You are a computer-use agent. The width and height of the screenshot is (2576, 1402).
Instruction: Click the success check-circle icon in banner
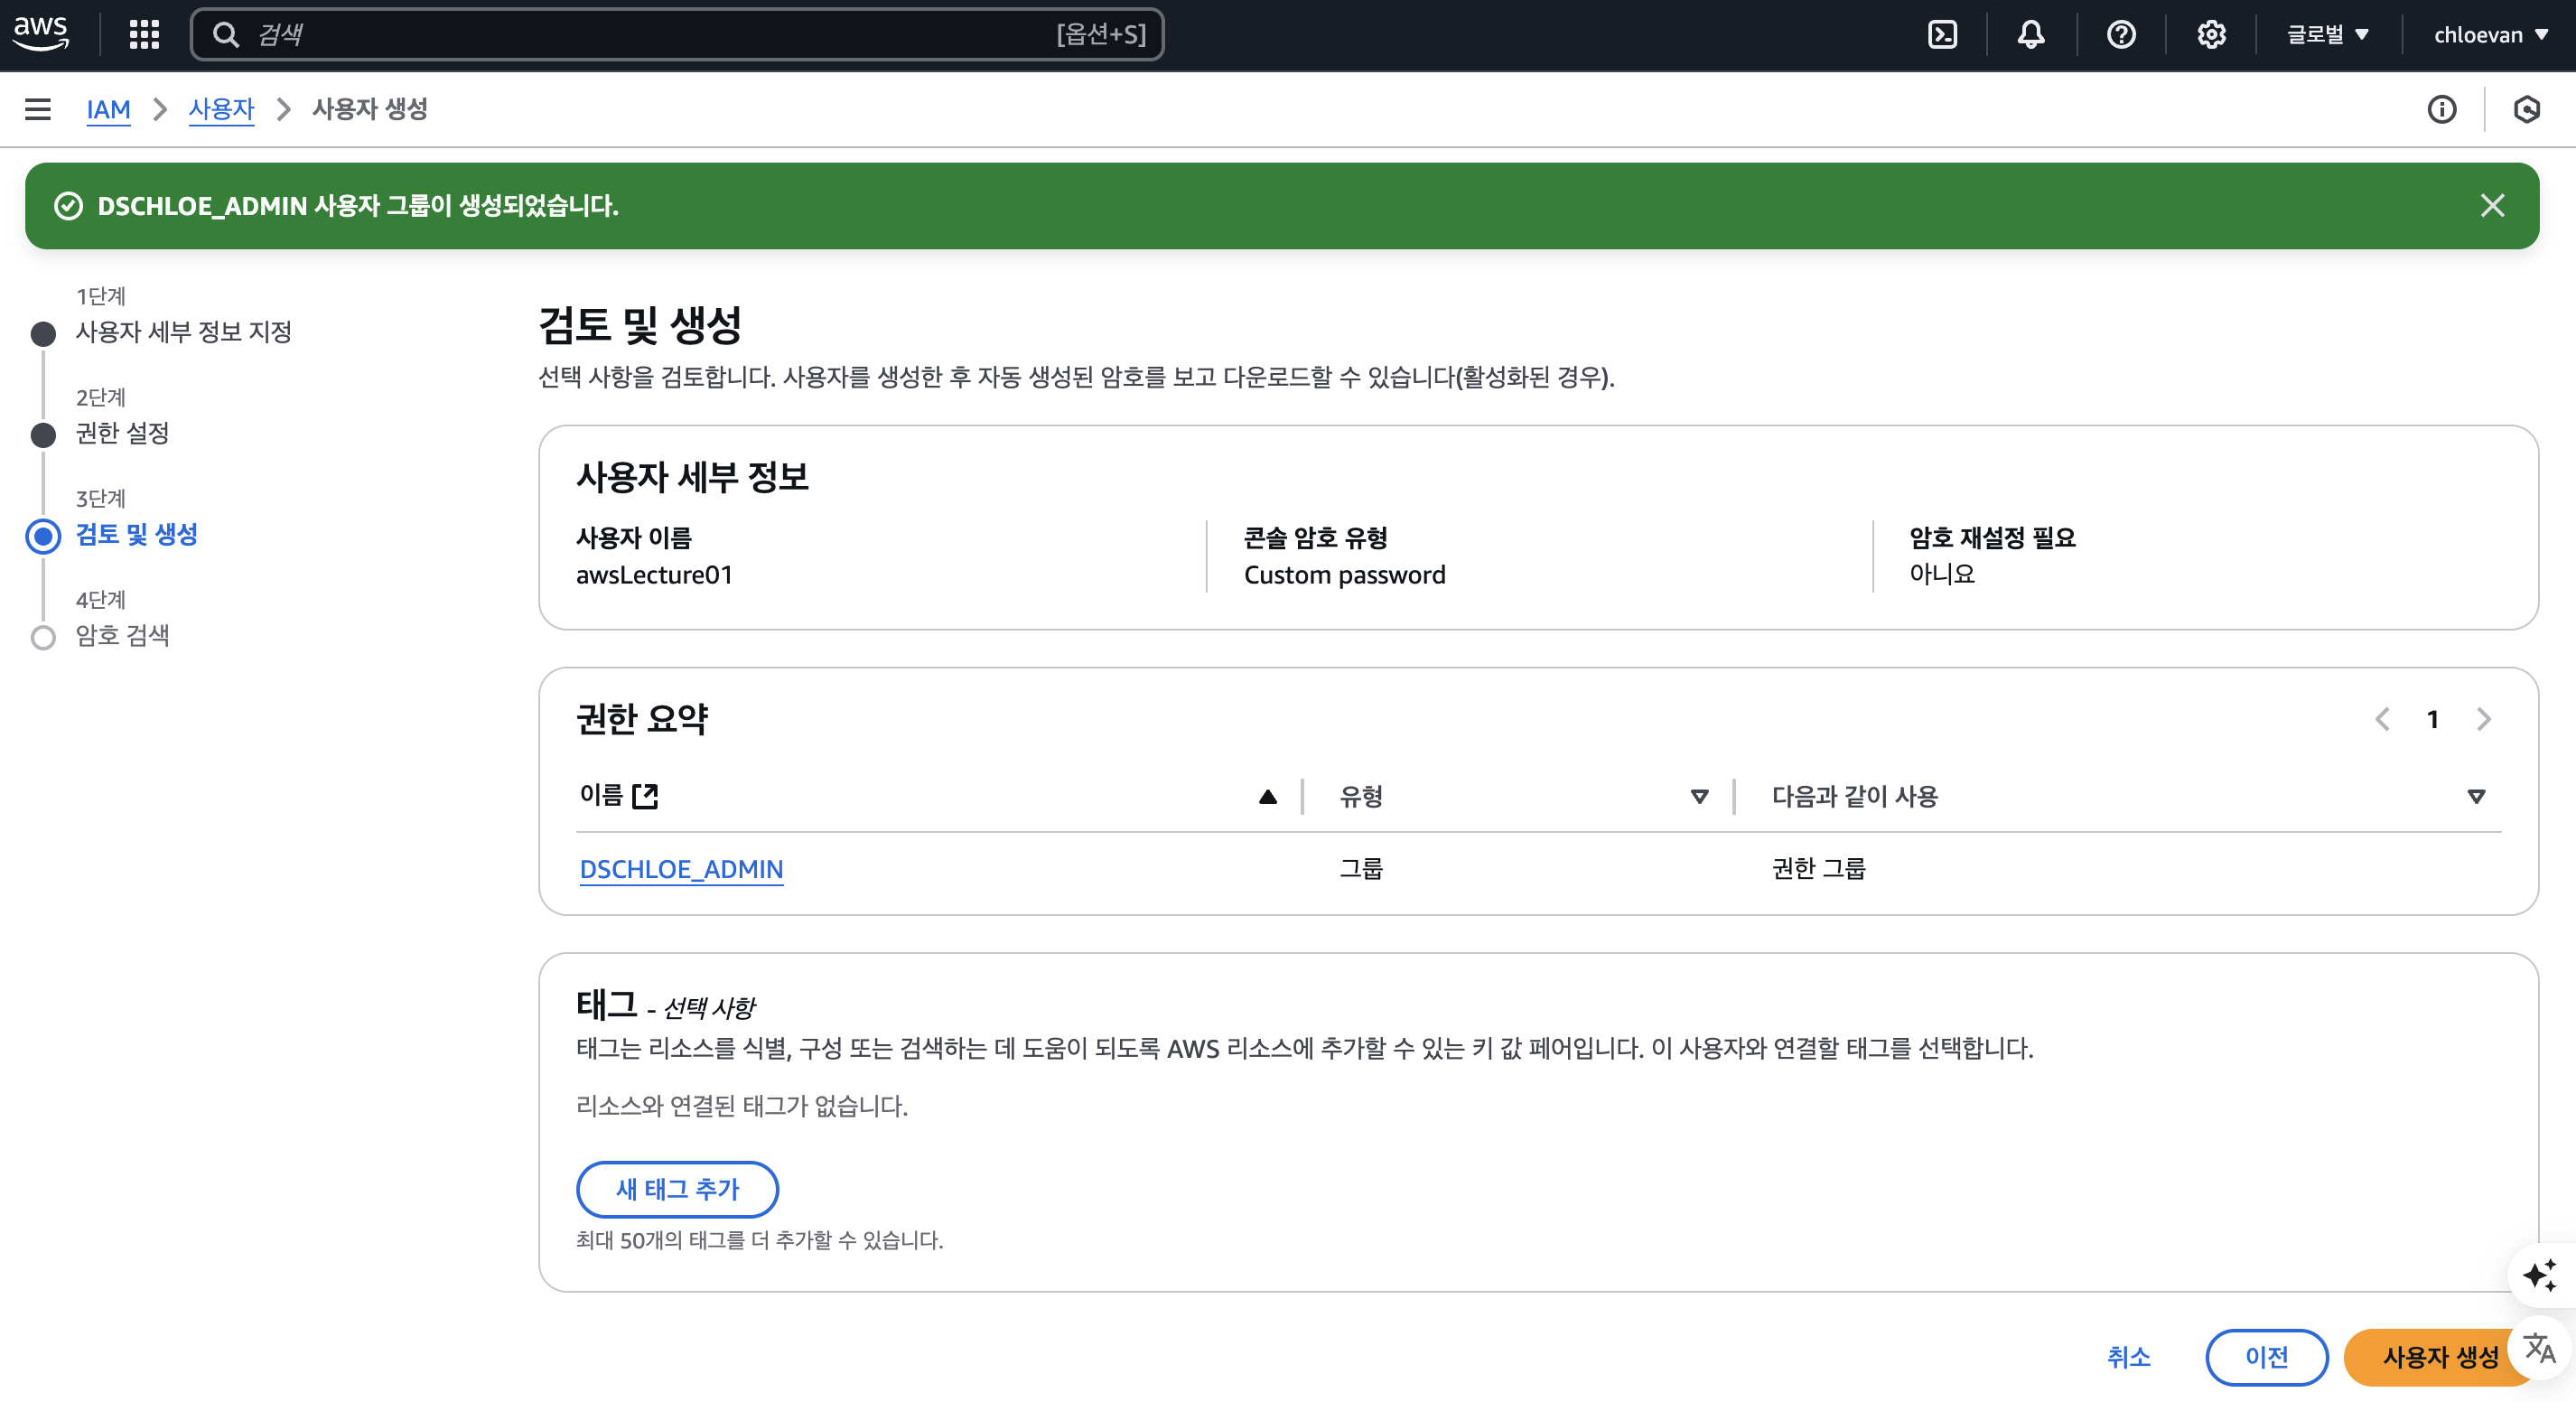68,206
